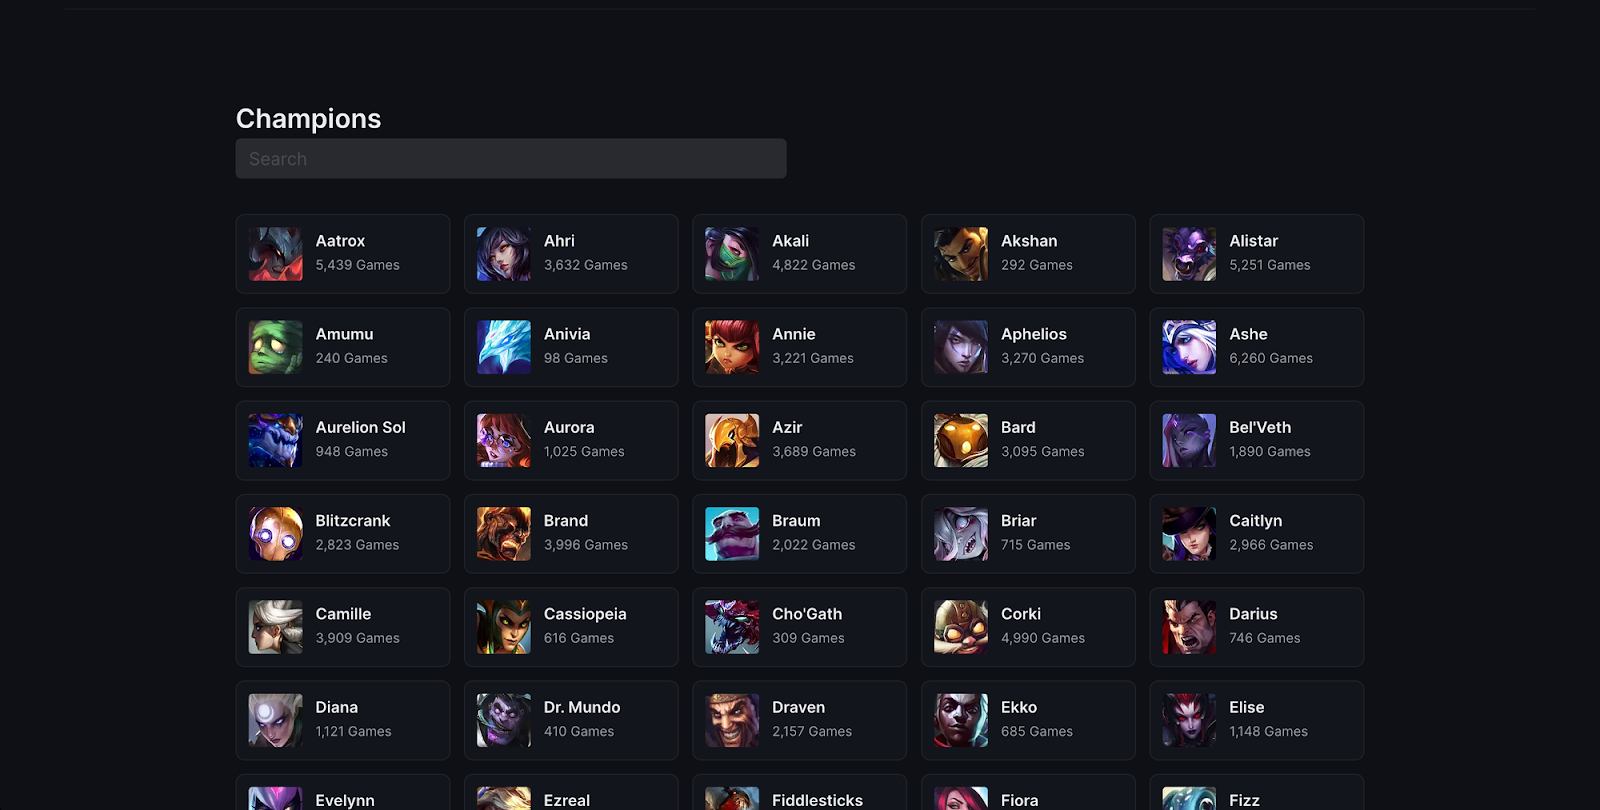1600x810 pixels.
Task: Select the Ashe champion name
Action: 1248,334
